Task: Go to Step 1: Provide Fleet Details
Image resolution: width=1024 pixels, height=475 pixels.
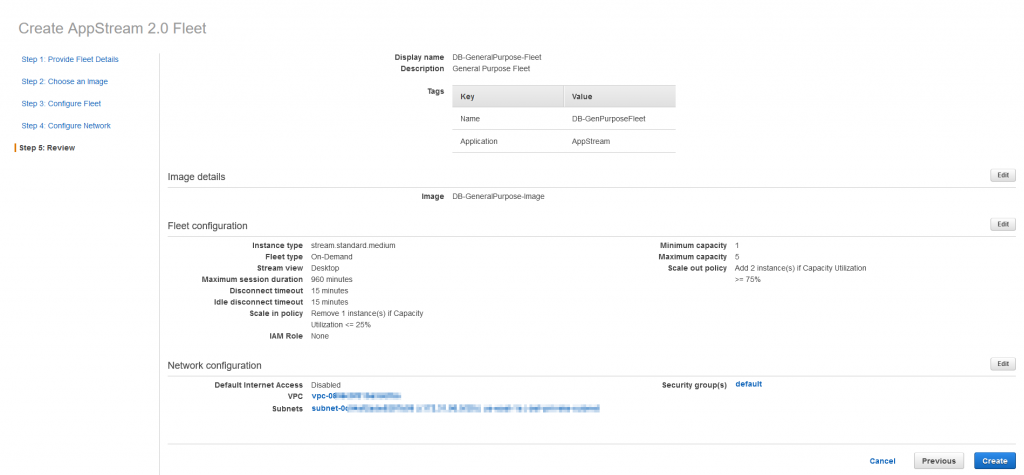Action: point(70,59)
